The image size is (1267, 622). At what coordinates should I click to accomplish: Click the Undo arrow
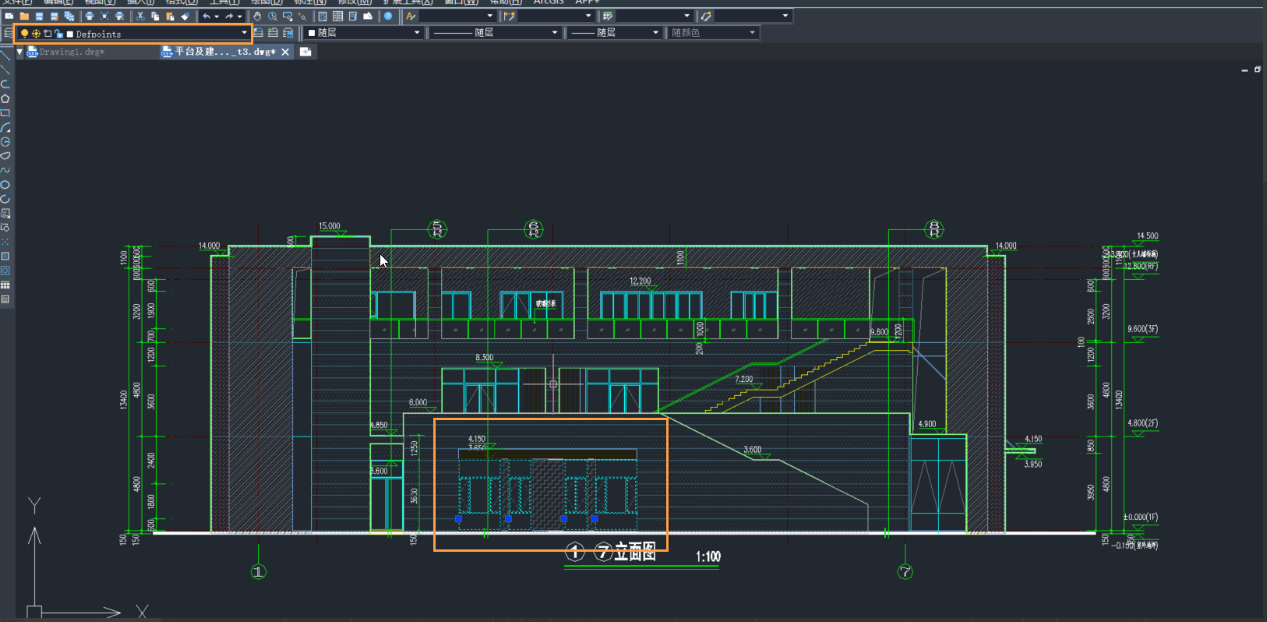pyautogui.click(x=206, y=16)
